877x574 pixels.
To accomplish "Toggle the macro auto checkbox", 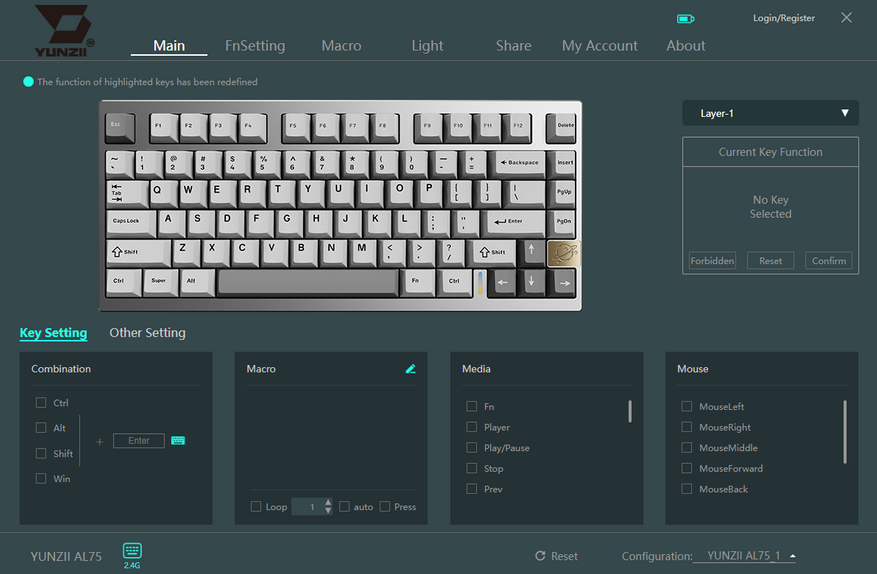I will click(x=345, y=506).
